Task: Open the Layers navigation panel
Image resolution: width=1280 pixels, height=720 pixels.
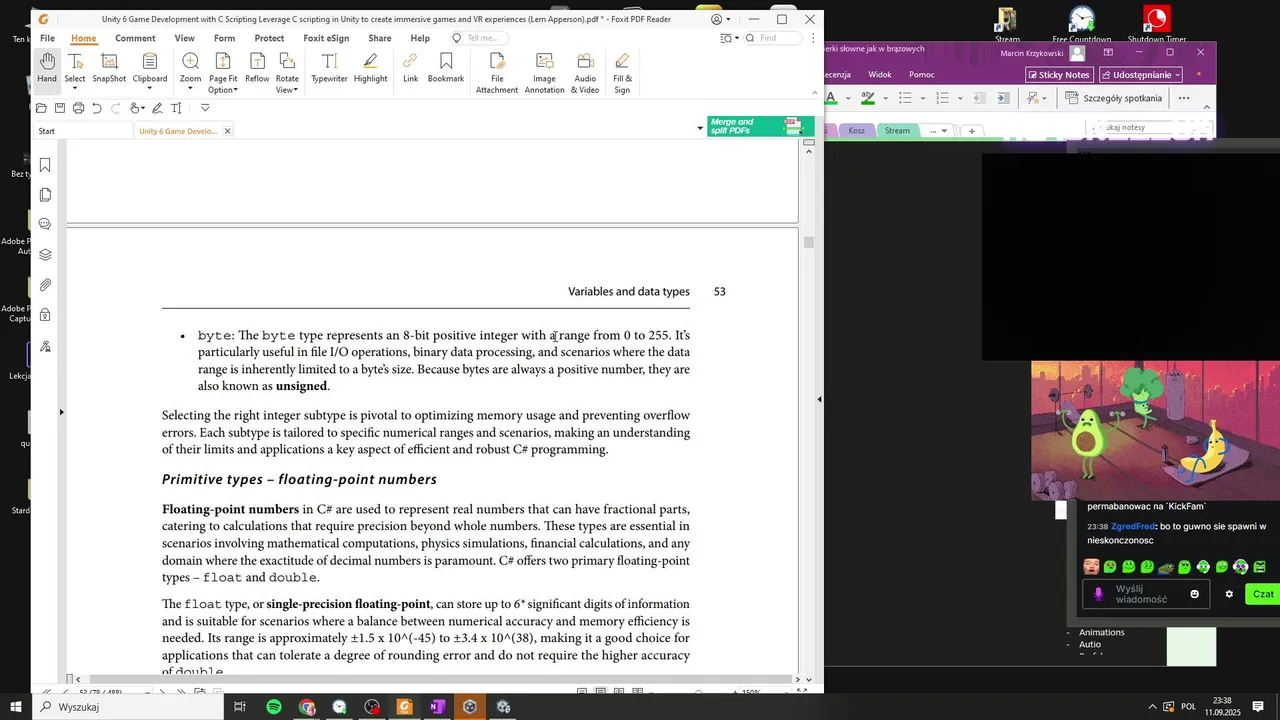Action: coord(45,255)
